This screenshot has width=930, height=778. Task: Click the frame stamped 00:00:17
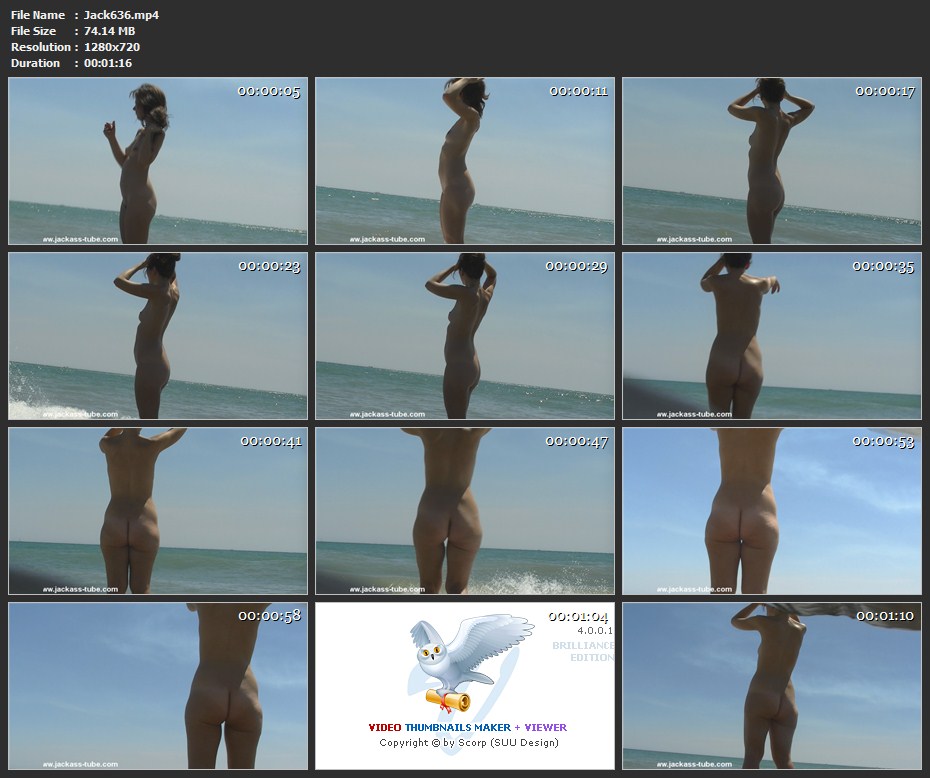772,161
